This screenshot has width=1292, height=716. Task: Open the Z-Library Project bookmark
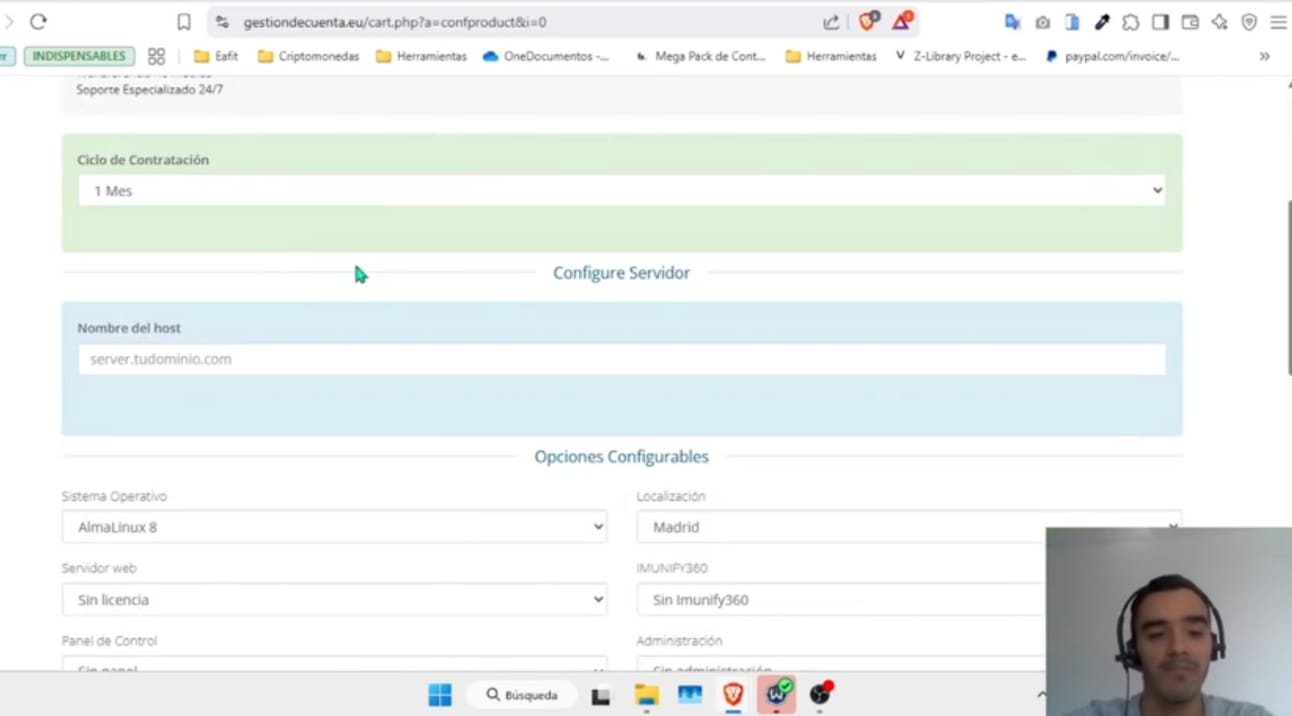(x=961, y=56)
